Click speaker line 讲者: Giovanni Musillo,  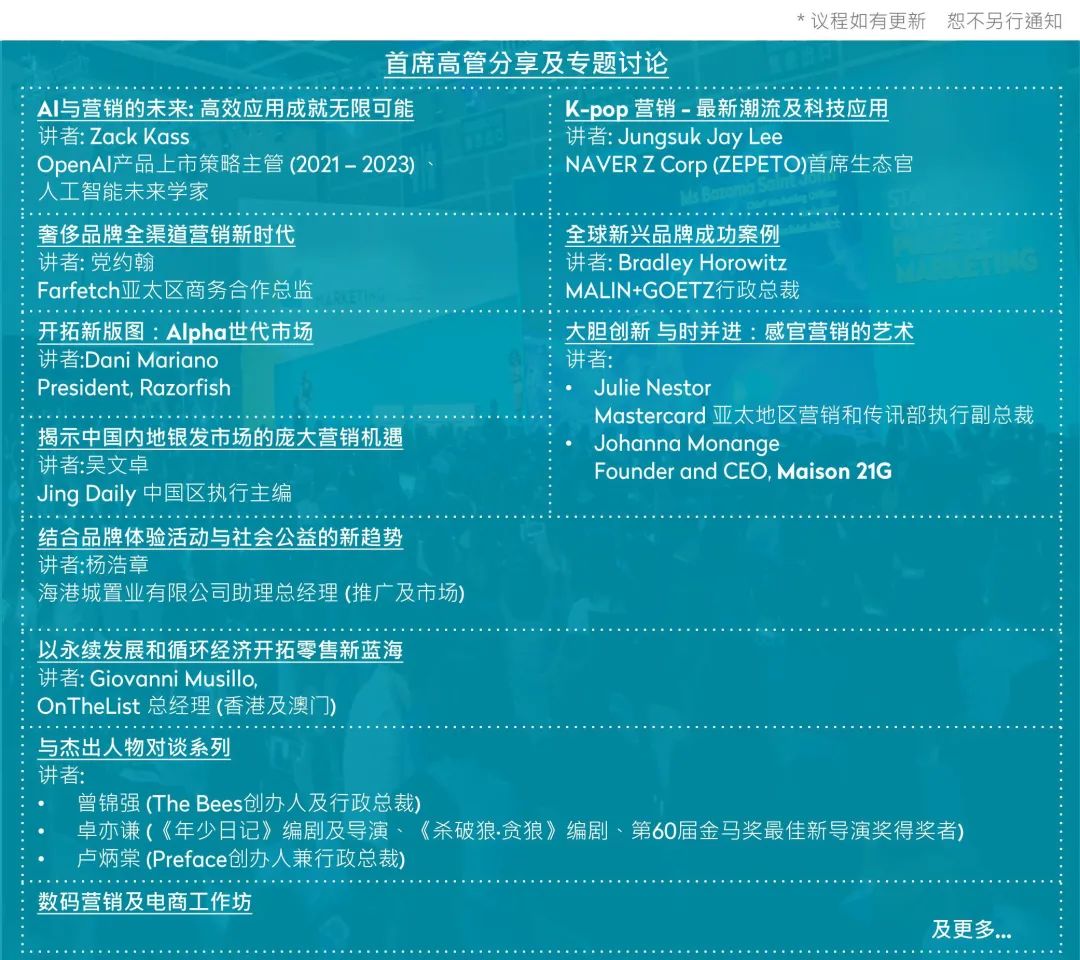148,678
